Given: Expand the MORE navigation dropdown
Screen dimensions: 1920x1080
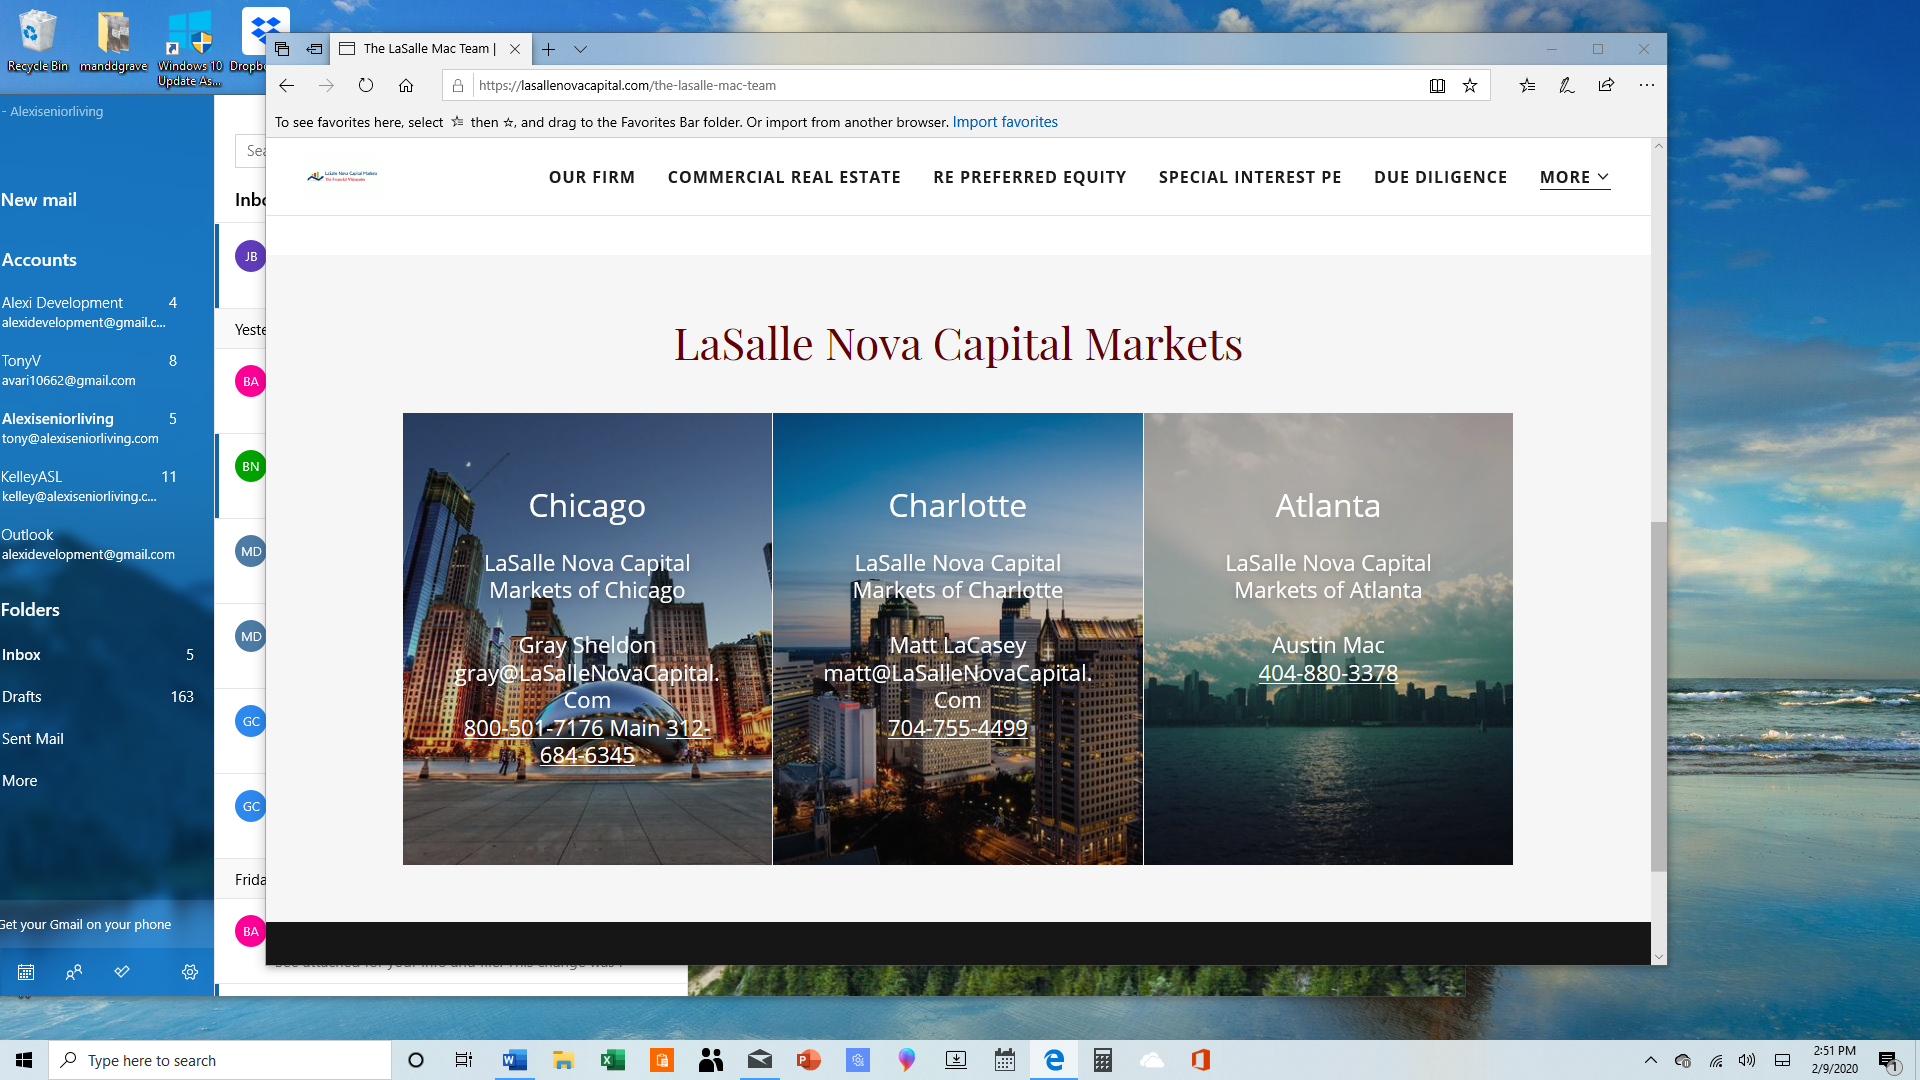Looking at the screenshot, I should [x=1575, y=177].
